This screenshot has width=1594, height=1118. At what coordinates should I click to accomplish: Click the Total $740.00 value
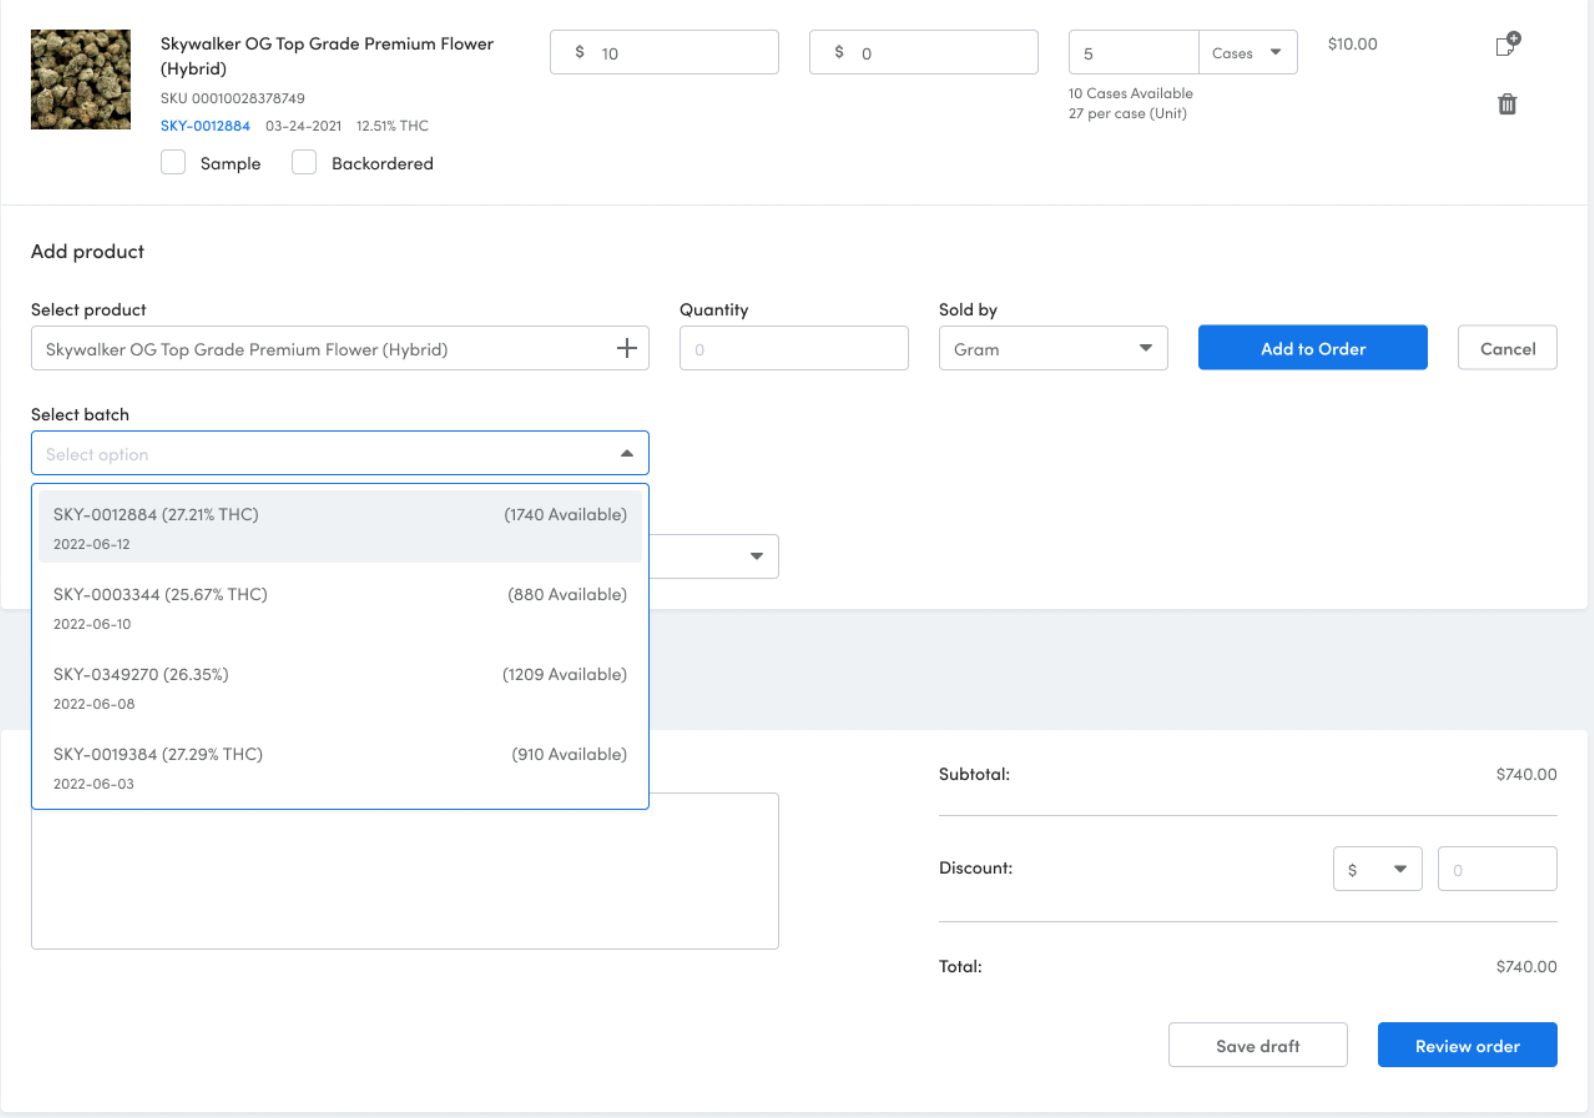point(1526,966)
